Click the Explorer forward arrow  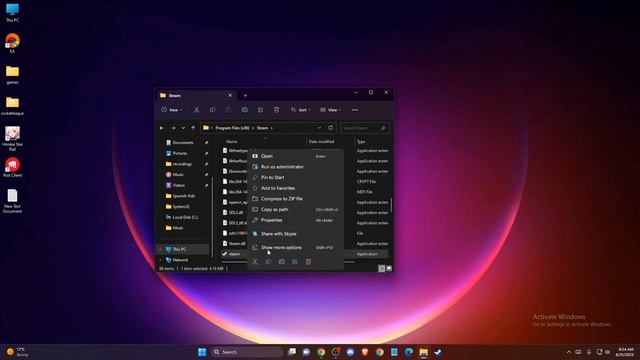point(173,128)
